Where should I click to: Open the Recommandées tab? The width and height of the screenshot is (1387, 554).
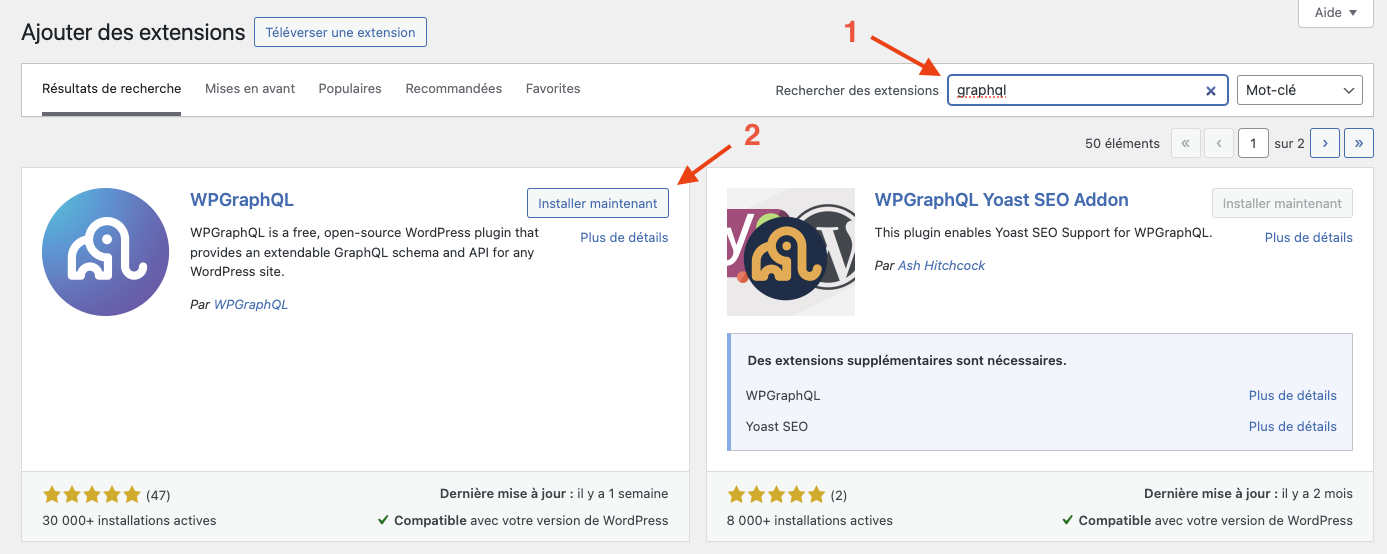tap(454, 89)
